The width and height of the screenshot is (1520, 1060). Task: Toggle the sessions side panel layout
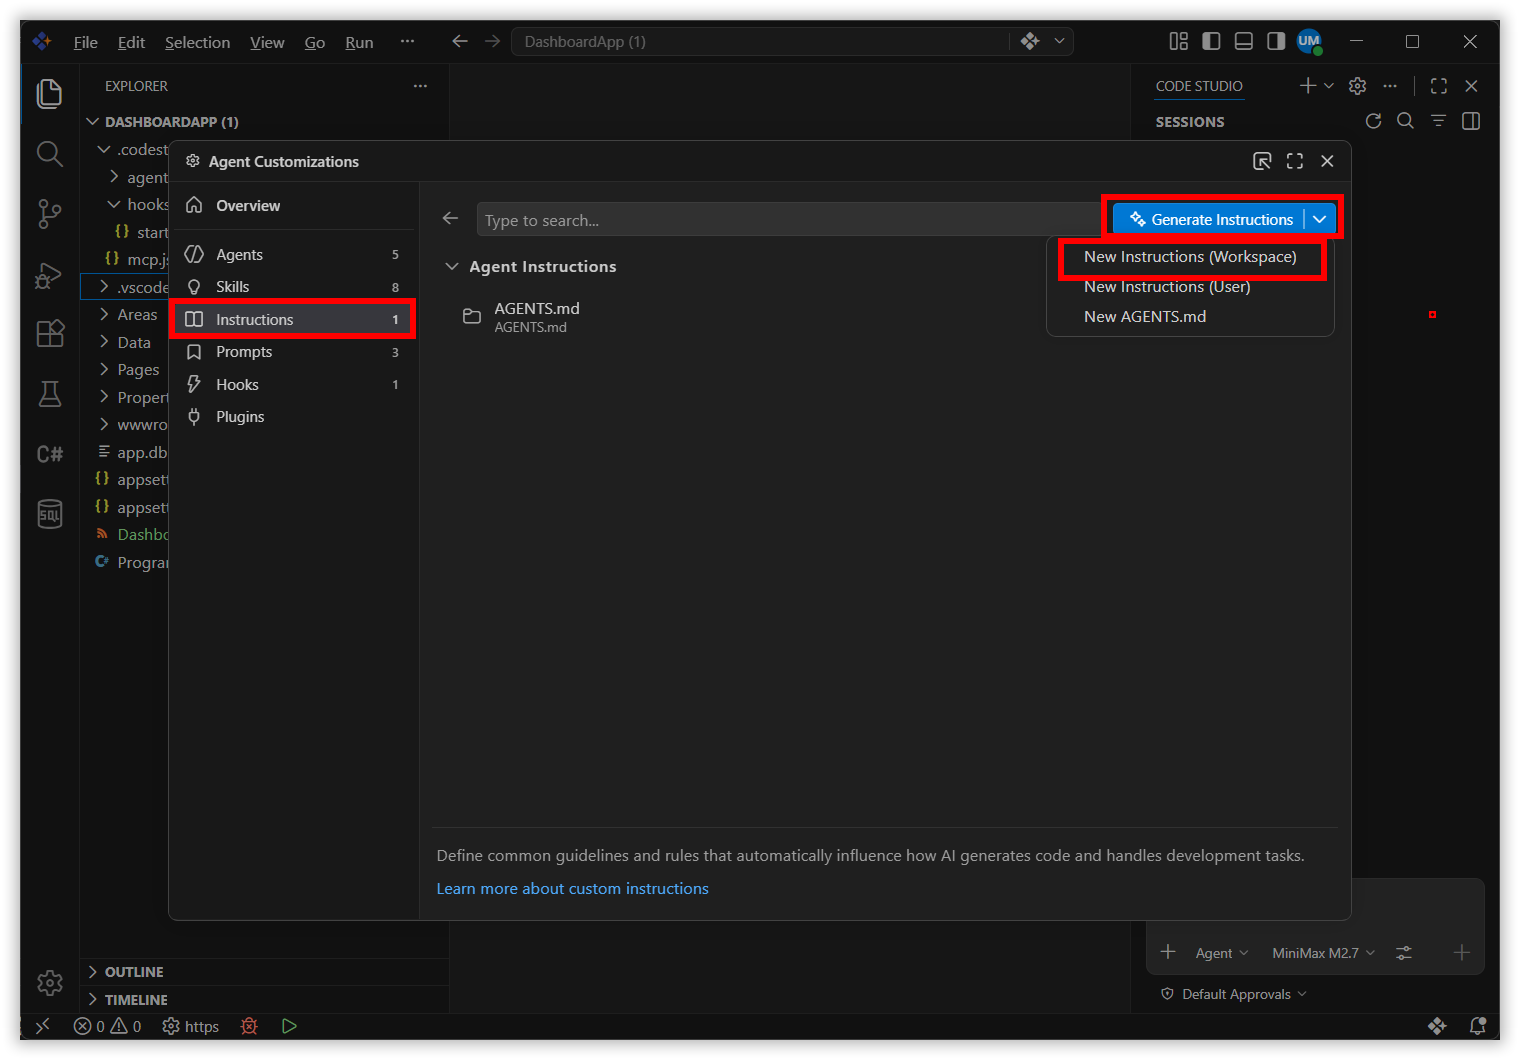point(1471,121)
